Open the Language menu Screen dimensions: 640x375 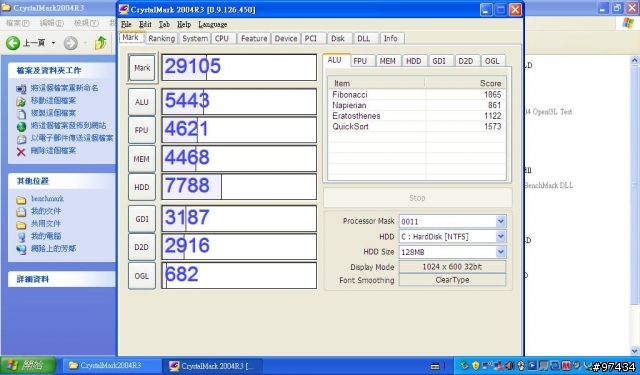213,24
